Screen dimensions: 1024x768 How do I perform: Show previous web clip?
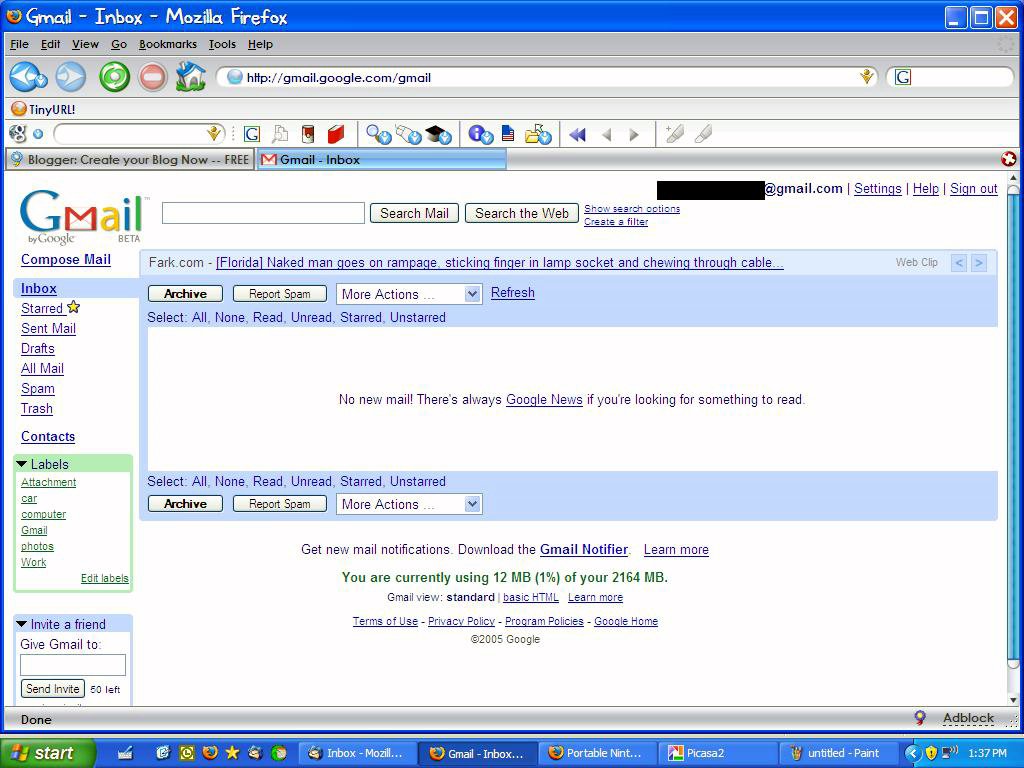pos(959,263)
